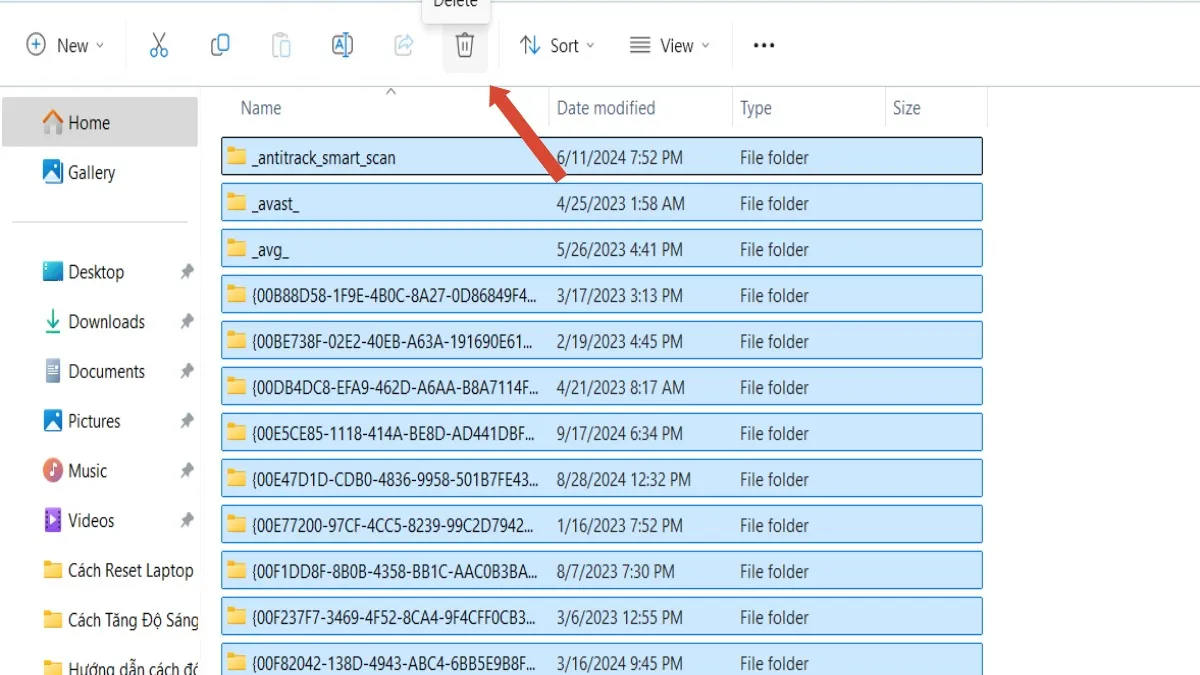Click the Copy icon in toolbar

(220, 45)
